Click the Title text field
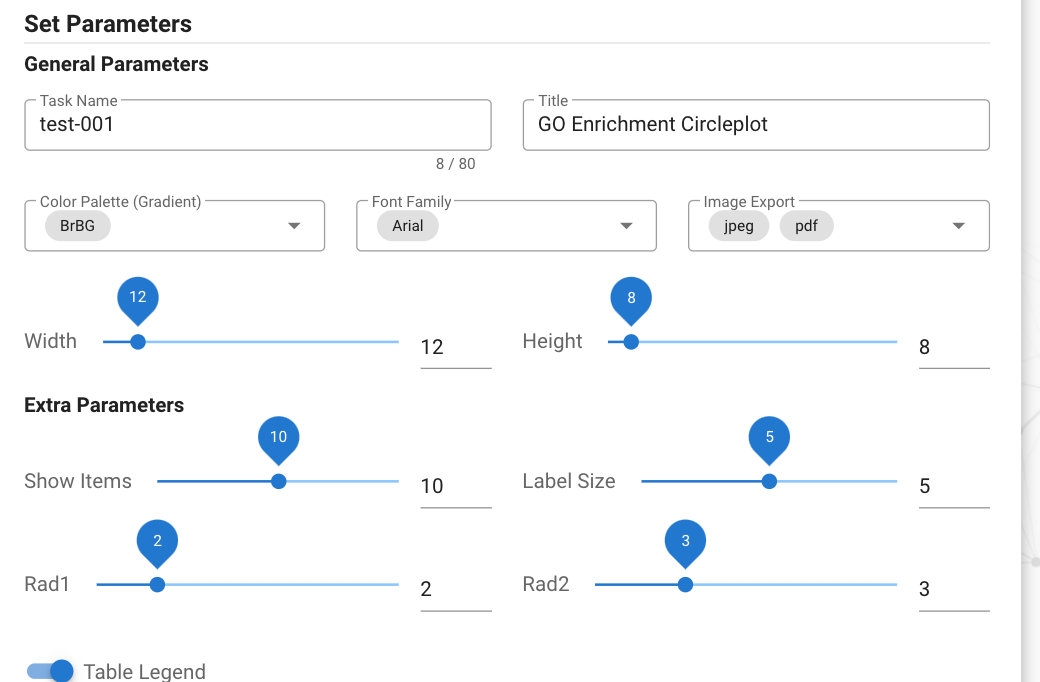 pos(756,125)
